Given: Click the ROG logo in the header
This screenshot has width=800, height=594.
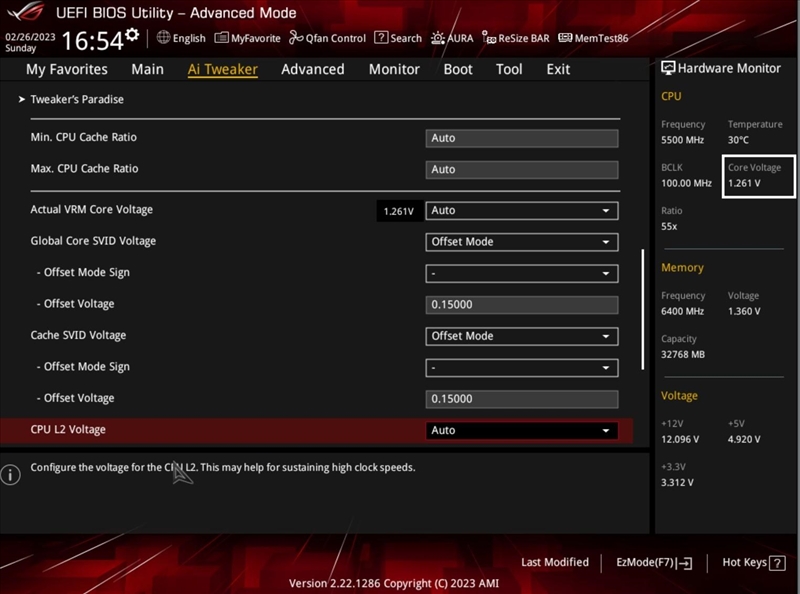Looking at the screenshot, I should 27,12.
